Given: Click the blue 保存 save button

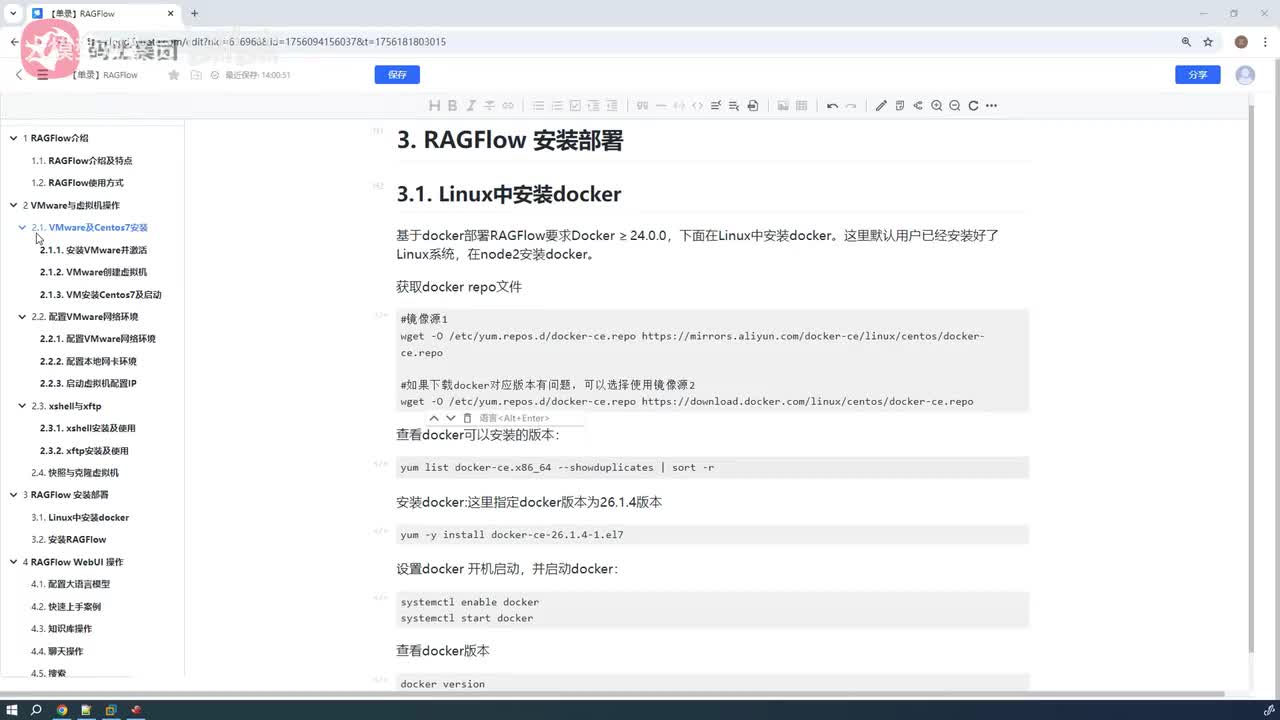Looking at the screenshot, I should 397,75.
